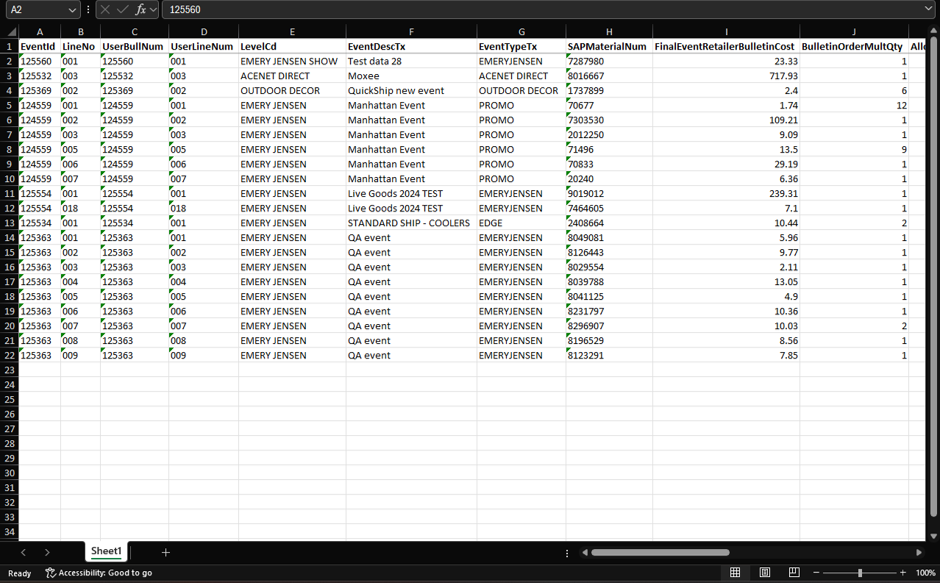This screenshot has width=940, height=583.
Task: Switch to Normal view
Action: point(735,573)
